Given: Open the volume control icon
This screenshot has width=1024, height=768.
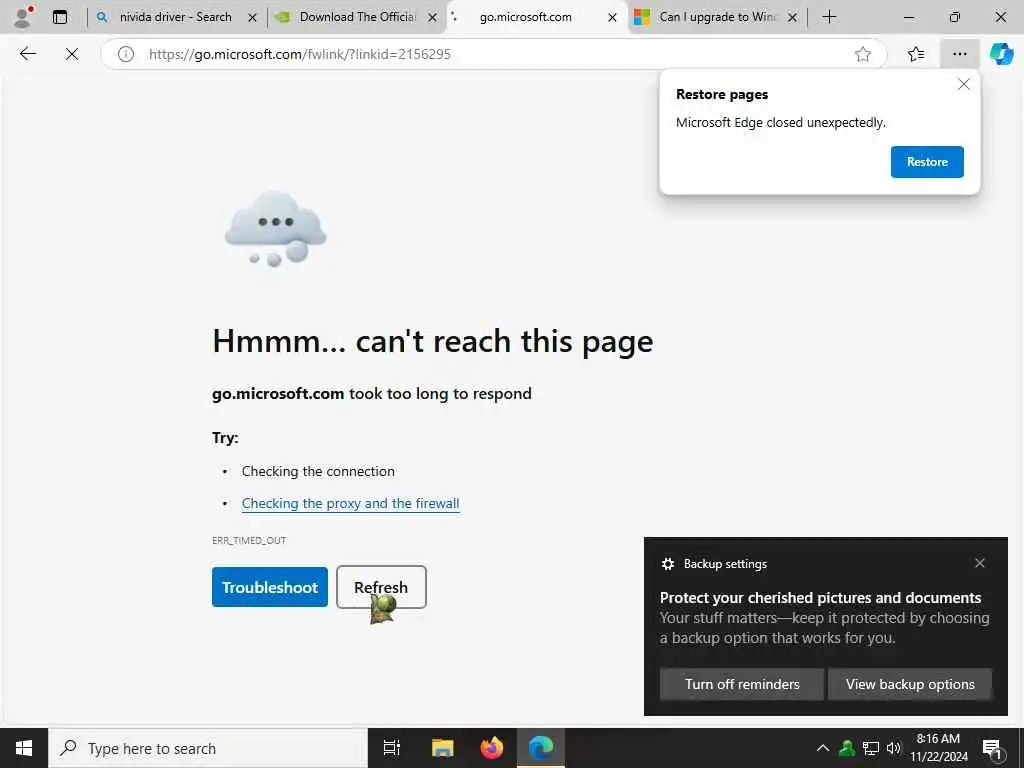Looking at the screenshot, I should (893, 748).
